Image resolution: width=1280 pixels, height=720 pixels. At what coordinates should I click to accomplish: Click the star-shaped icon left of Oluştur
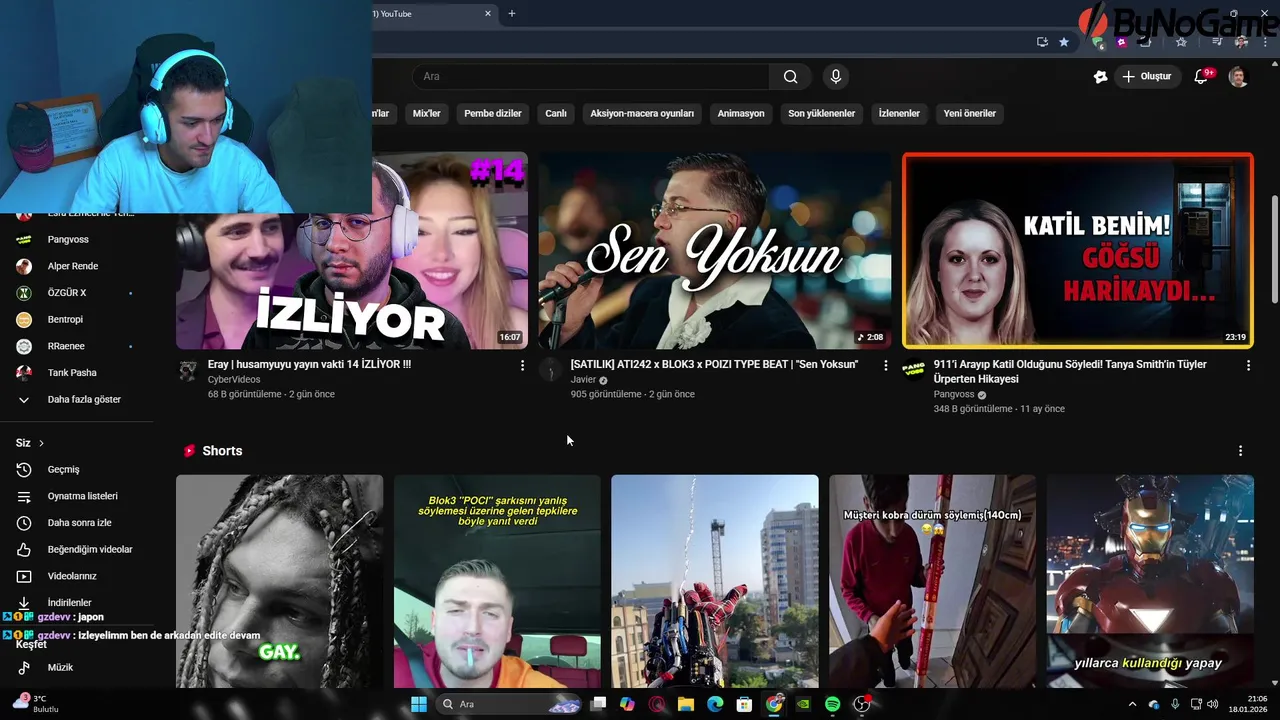tap(1100, 77)
